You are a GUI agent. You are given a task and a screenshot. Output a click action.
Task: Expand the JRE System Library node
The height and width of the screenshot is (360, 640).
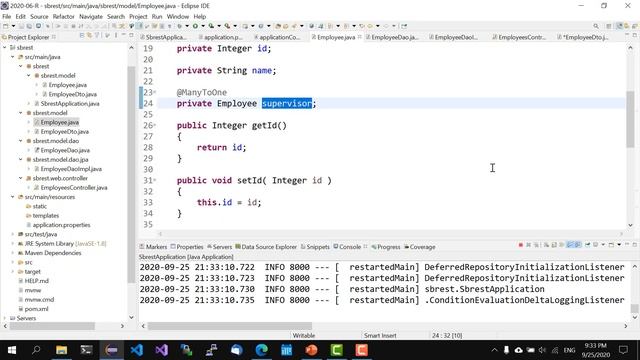point(13,244)
